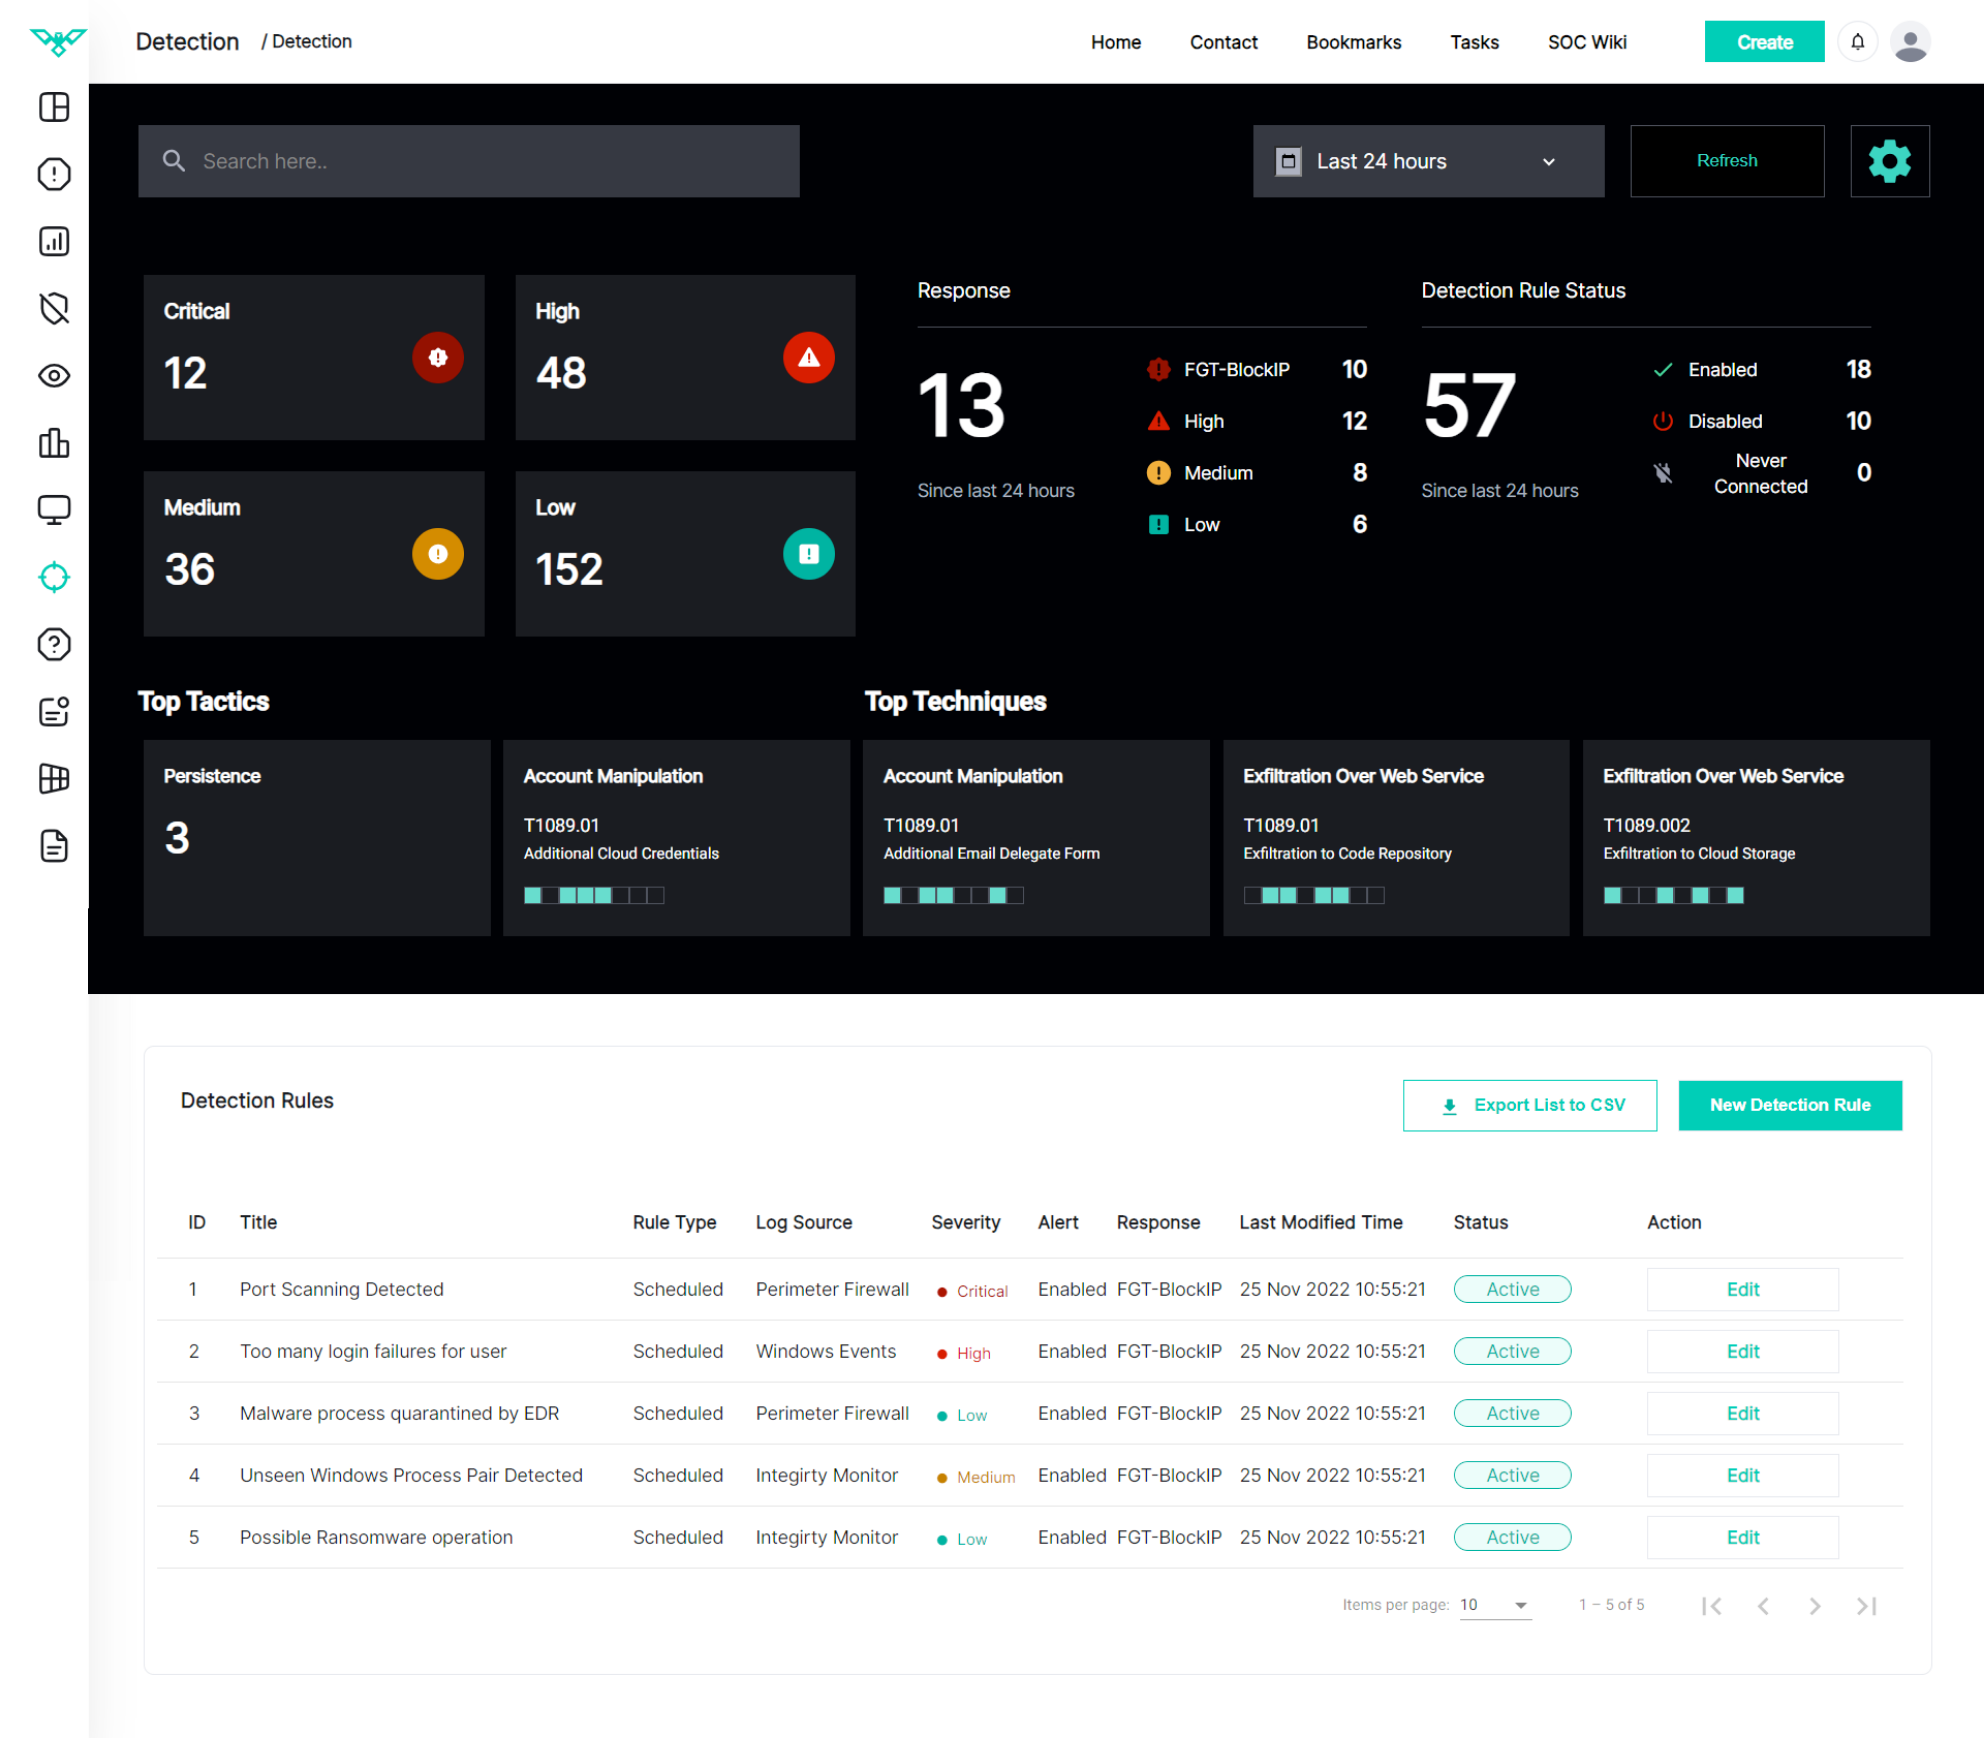Open the Bookmarks menu item
The width and height of the screenshot is (1986, 1740).
tap(1355, 42)
